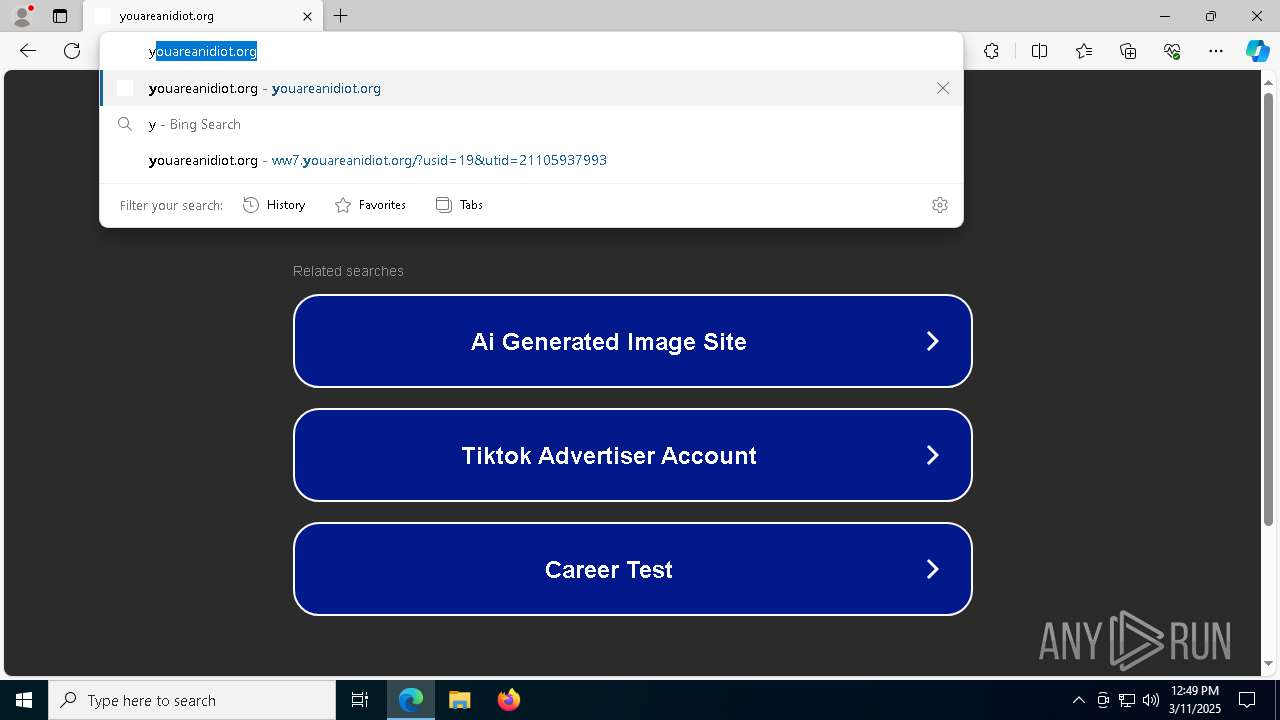This screenshot has width=1280, height=720.
Task: Click the address bar URL text
Action: (203, 51)
